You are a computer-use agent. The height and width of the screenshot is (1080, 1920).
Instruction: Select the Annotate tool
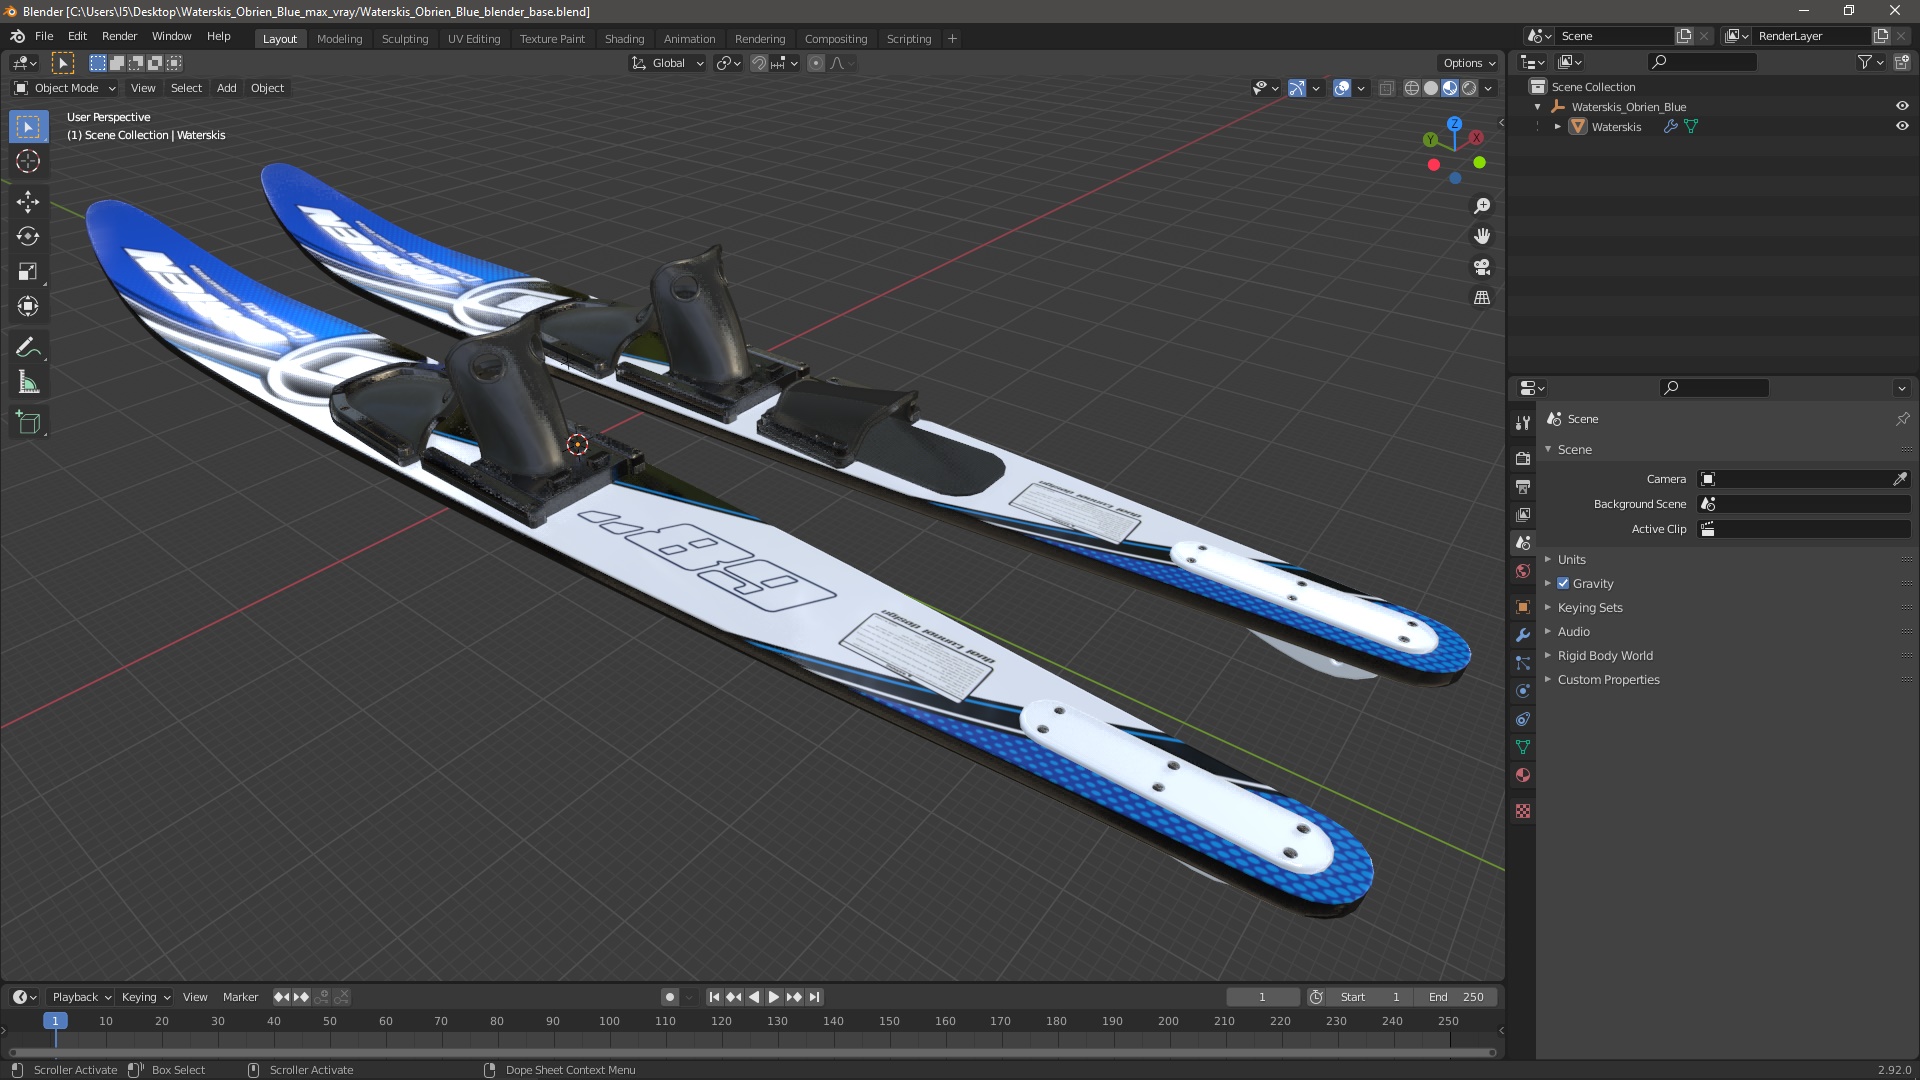click(x=28, y=348)
